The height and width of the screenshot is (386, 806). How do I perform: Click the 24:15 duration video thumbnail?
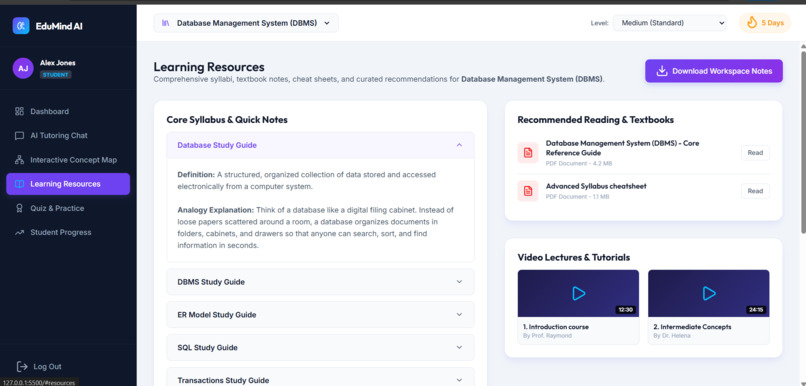coord(709,293)
